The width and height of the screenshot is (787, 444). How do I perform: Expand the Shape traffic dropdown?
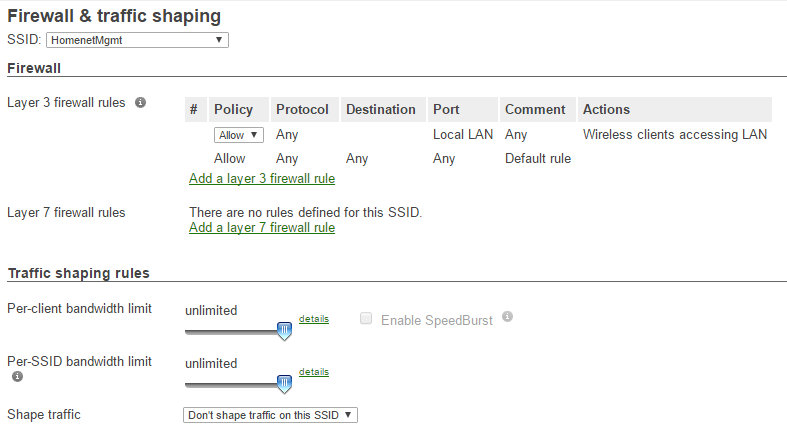click(x=270, y=414)
